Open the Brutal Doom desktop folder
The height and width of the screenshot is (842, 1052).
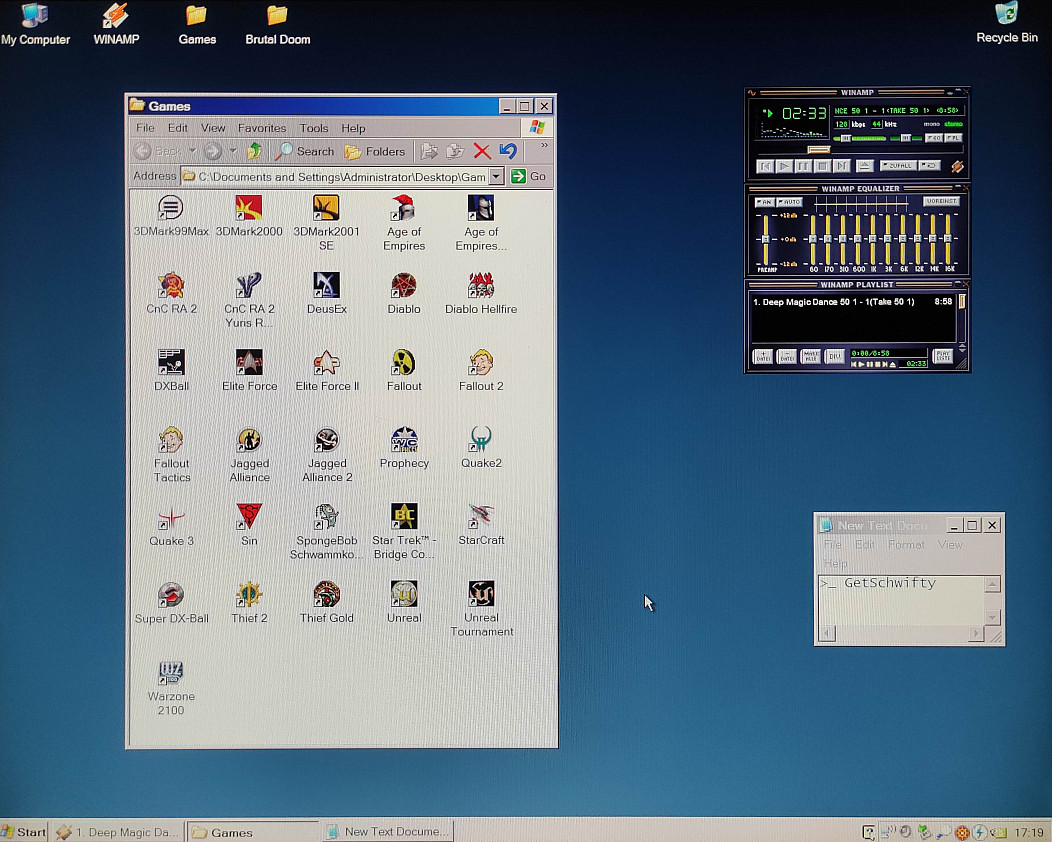(277, 16)
